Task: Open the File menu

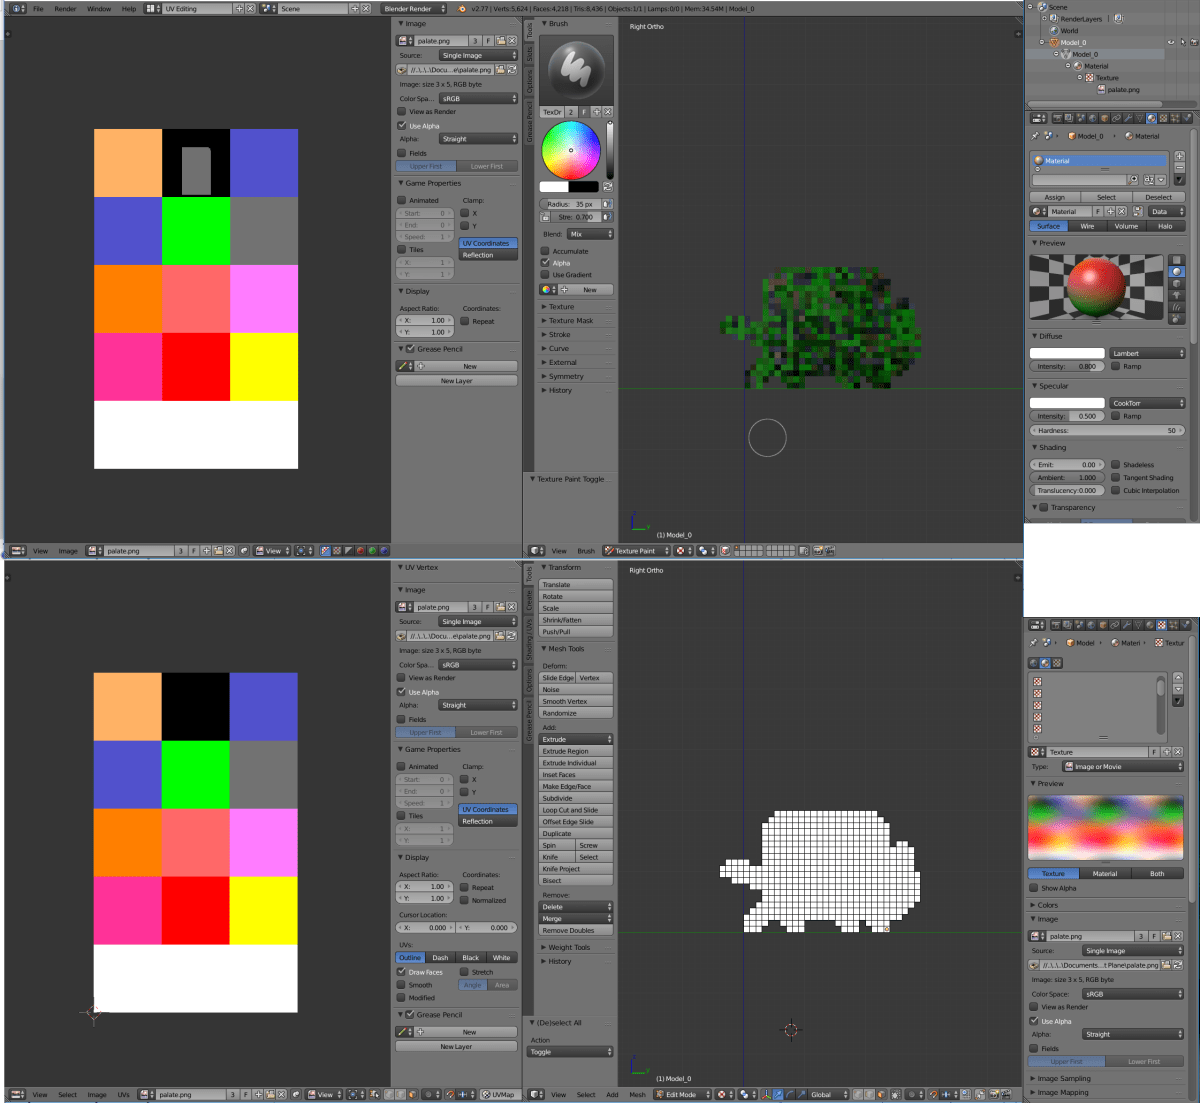Action: [x=38, y=8]
